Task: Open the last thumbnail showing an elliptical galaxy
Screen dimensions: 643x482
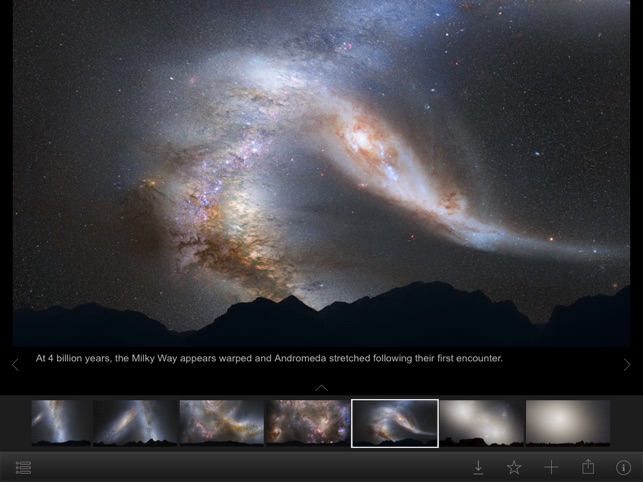Action: pos(568,423)
